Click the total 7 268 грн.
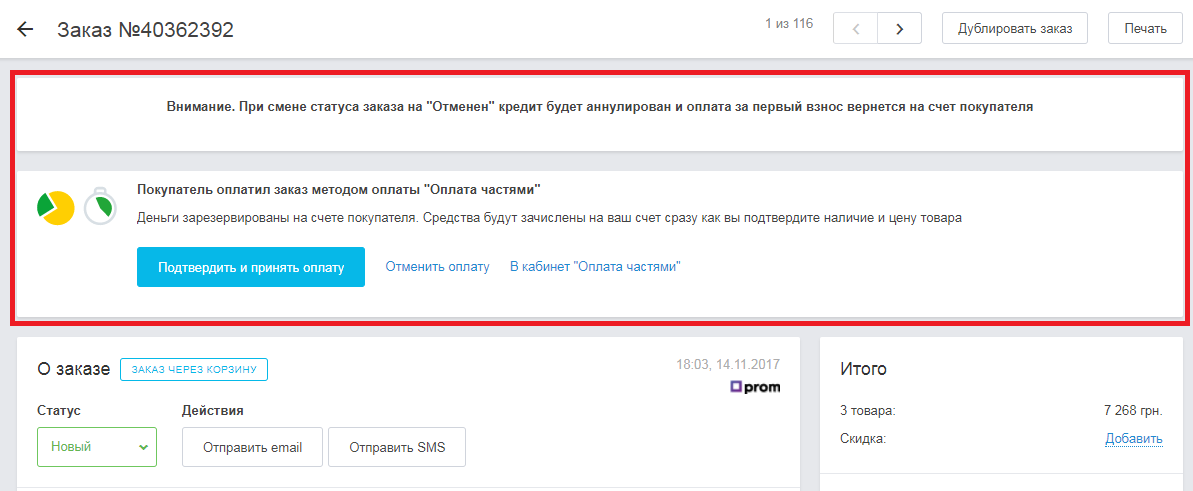Screen dimensions: 1193x491 tap(1133, 411)
